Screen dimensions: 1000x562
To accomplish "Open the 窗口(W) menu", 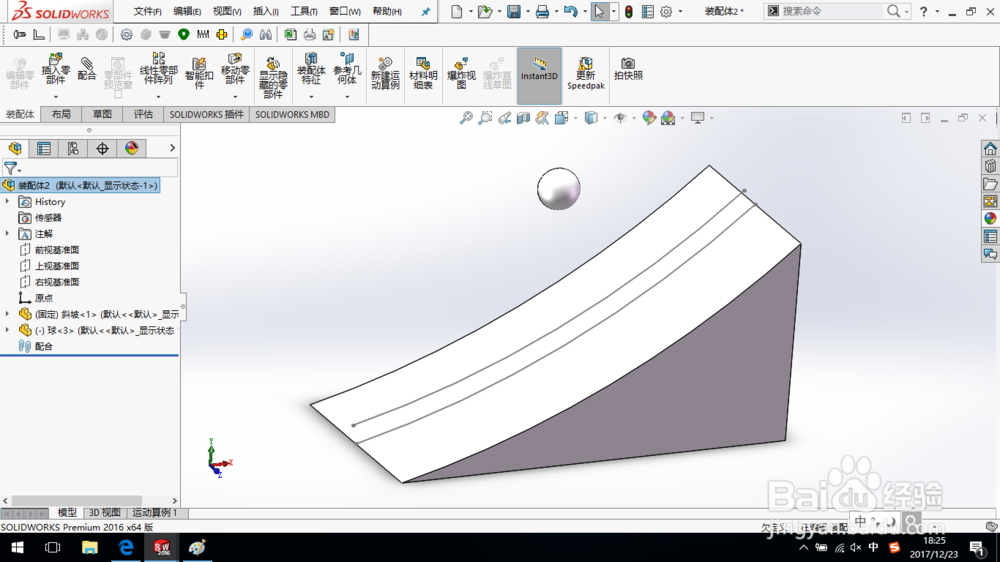I will pos(344,11).
